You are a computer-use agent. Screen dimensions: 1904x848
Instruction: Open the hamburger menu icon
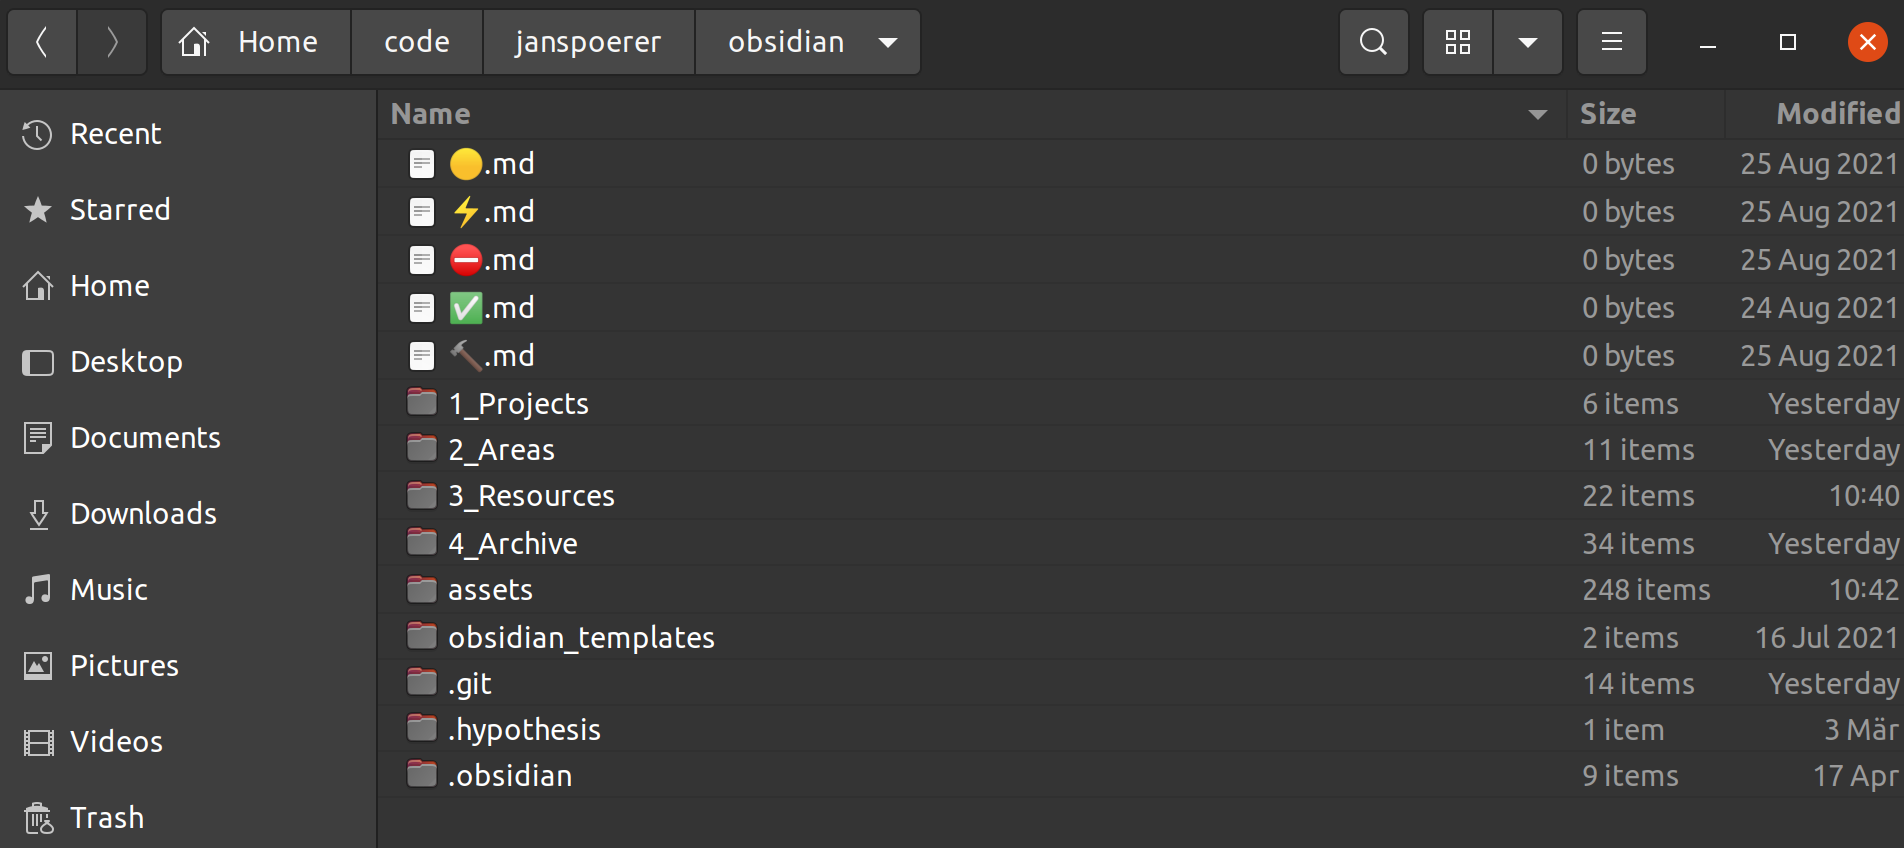coord(1611,42)
